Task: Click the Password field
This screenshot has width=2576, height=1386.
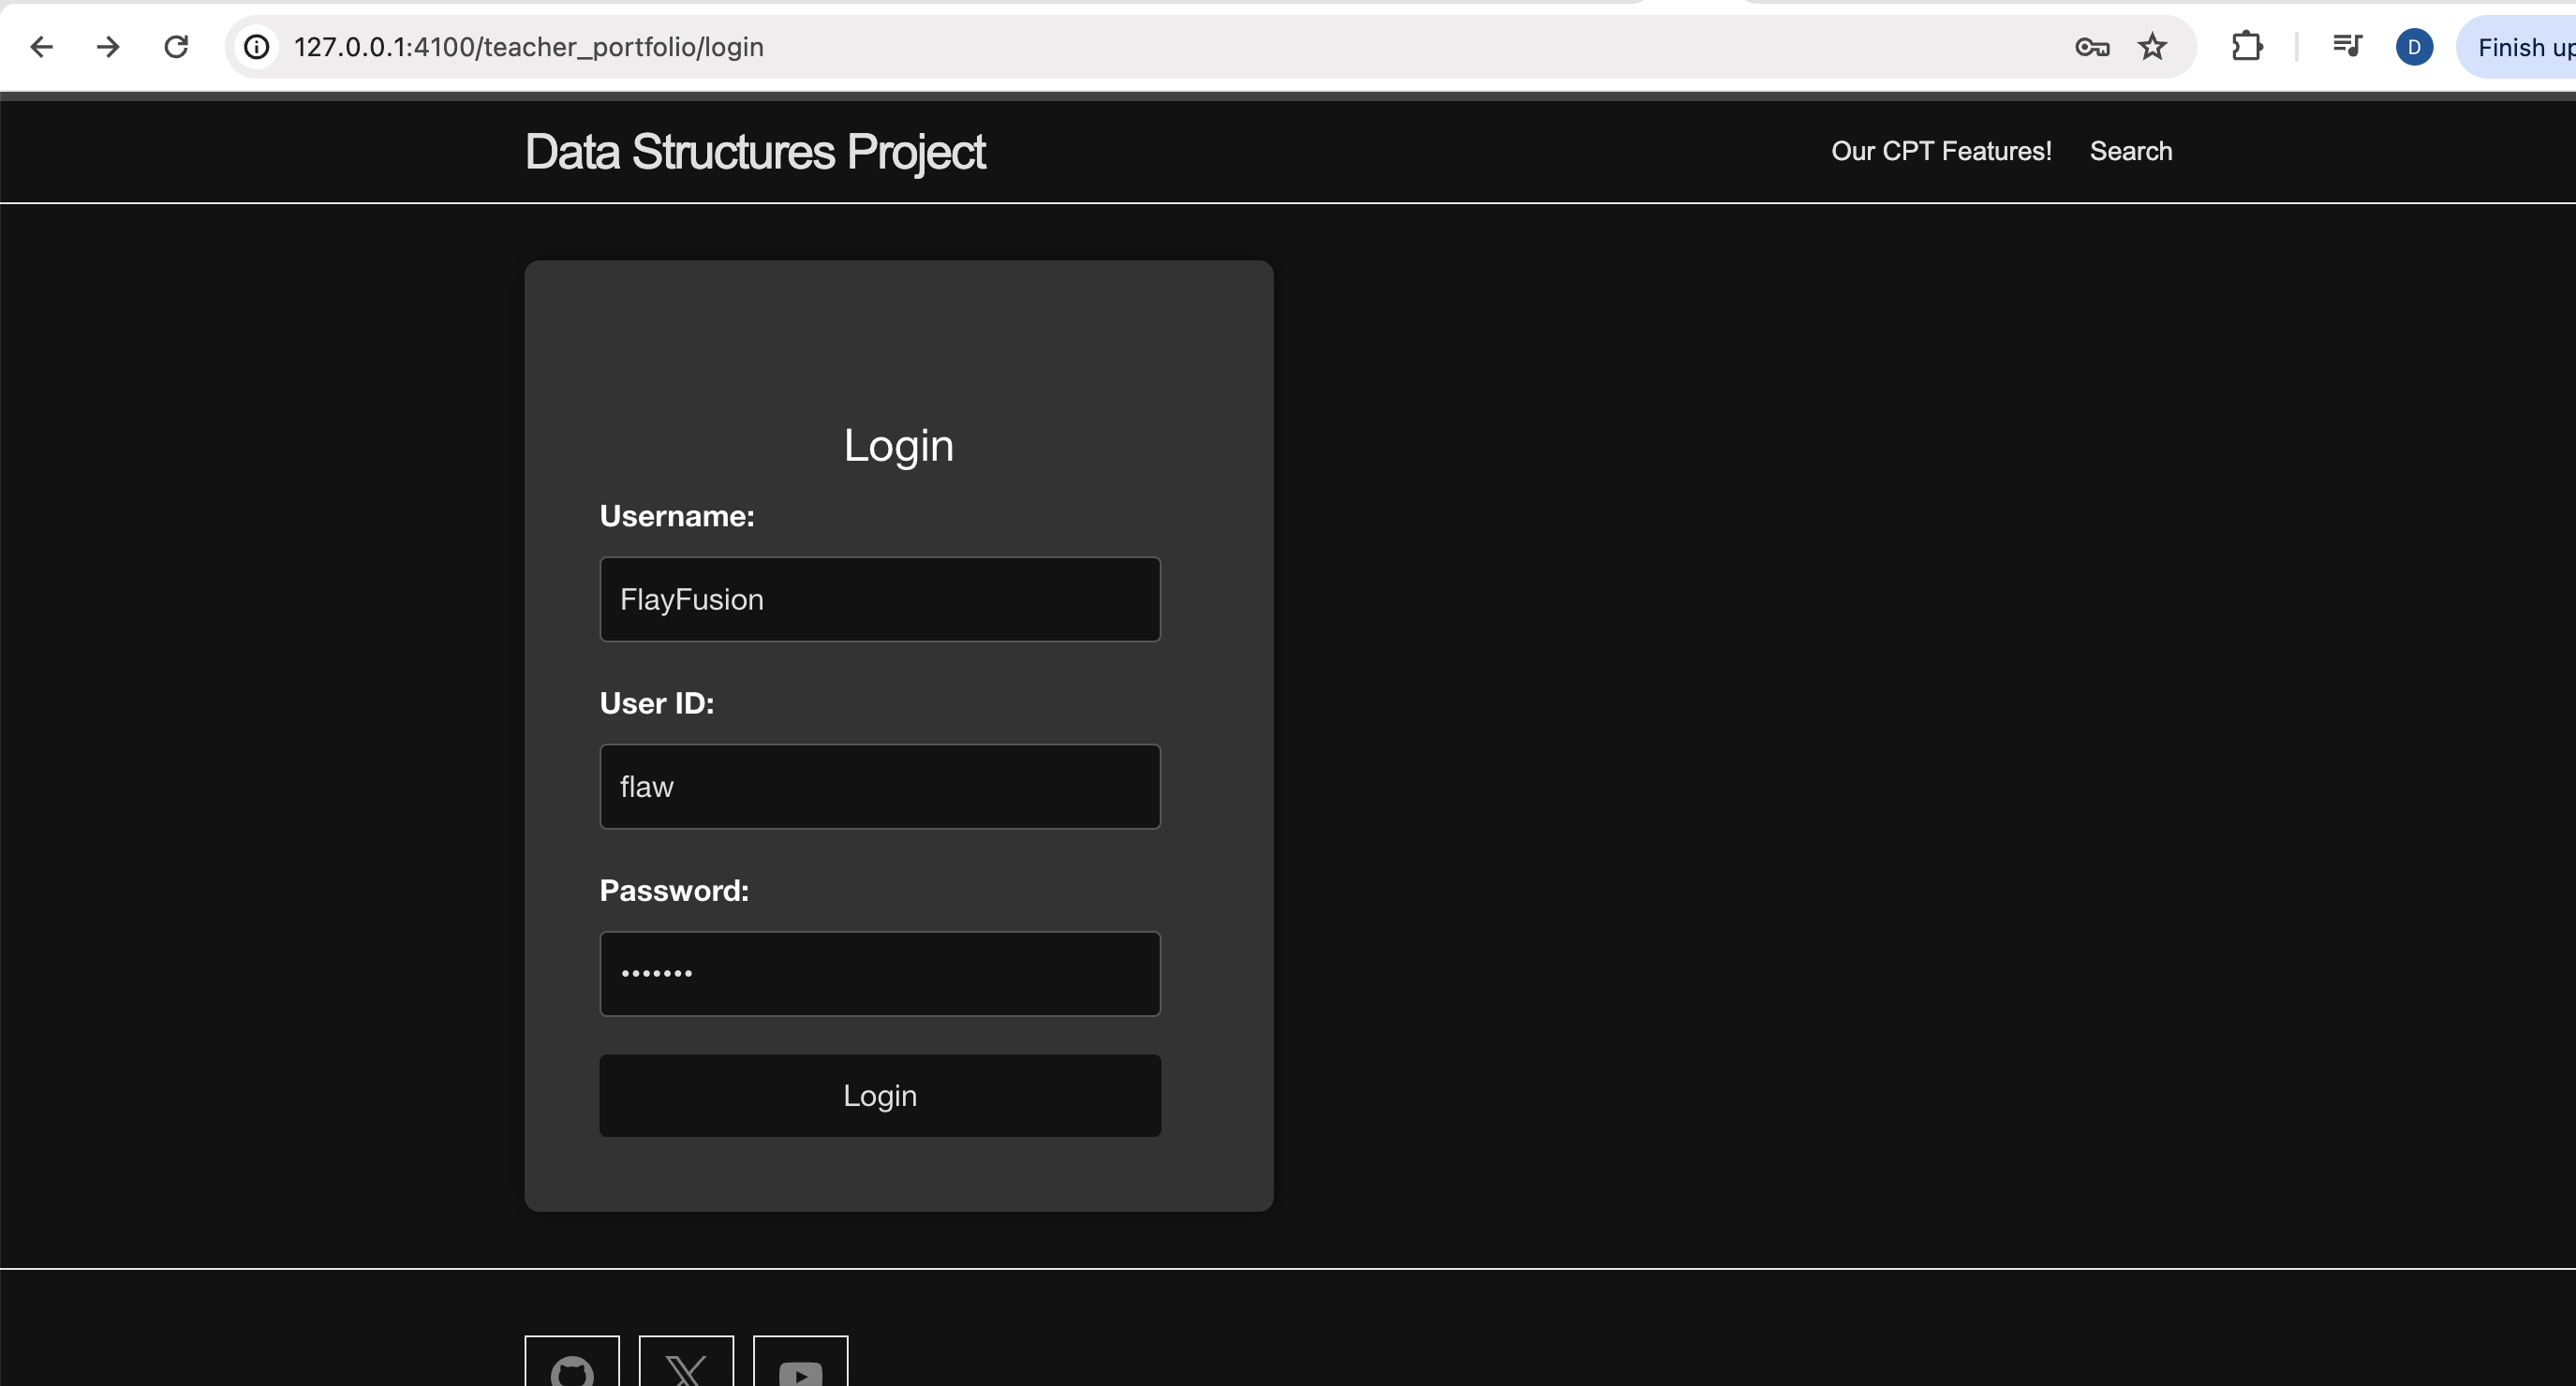Action: [880, 974]
